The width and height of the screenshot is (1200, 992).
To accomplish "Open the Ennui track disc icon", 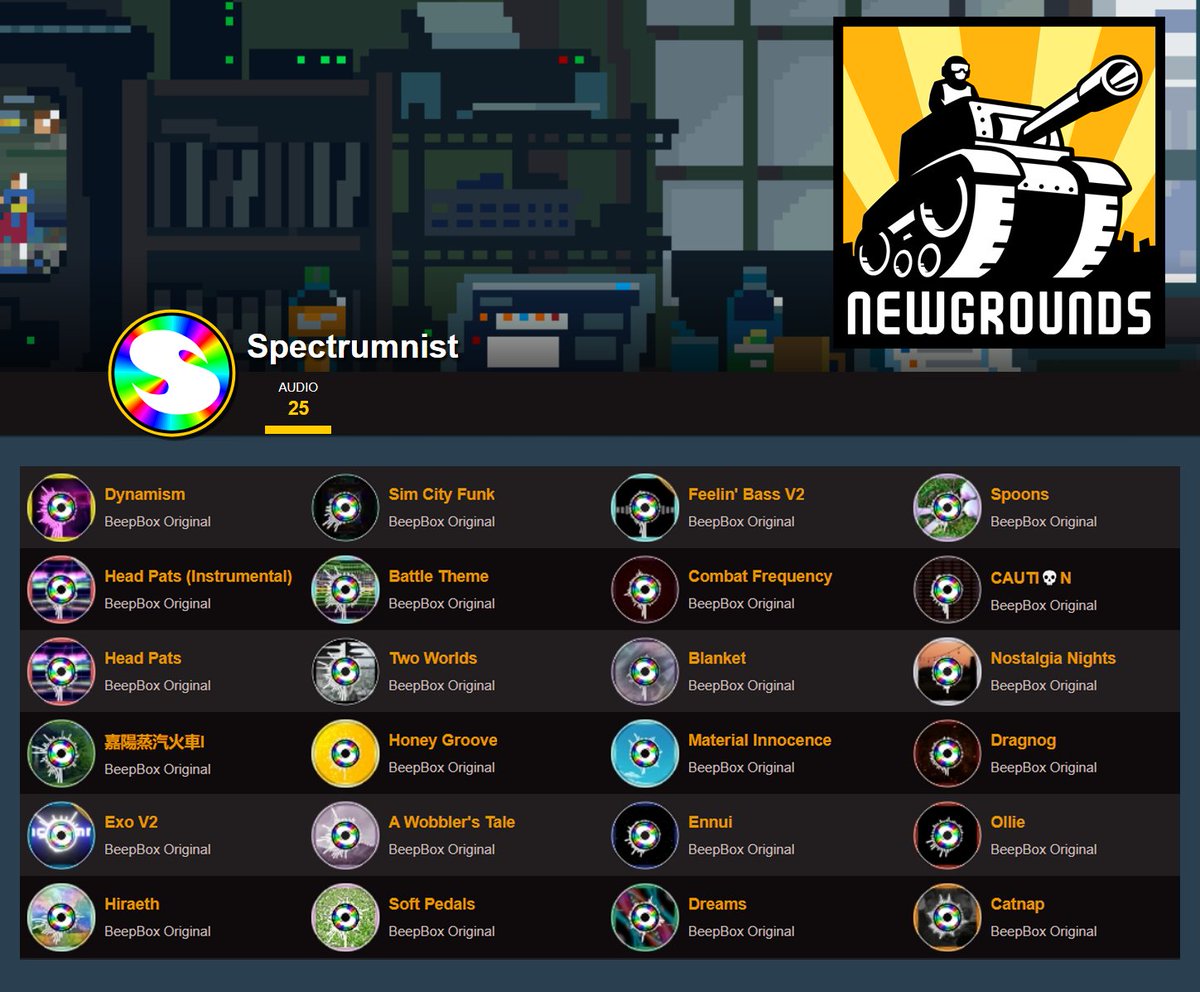I will click(x=645, y=835).
